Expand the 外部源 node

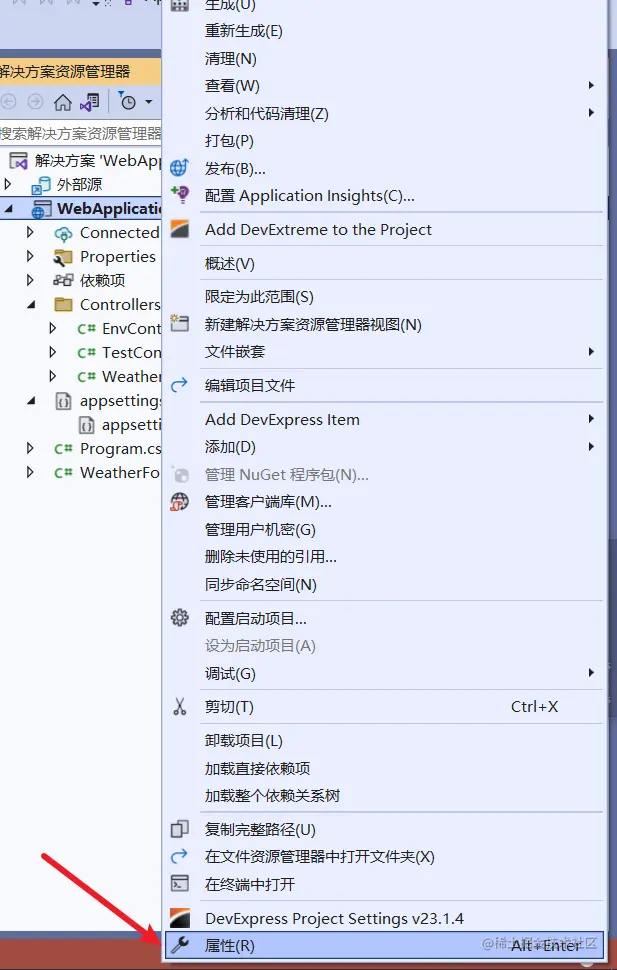click(x=7, y=184)
